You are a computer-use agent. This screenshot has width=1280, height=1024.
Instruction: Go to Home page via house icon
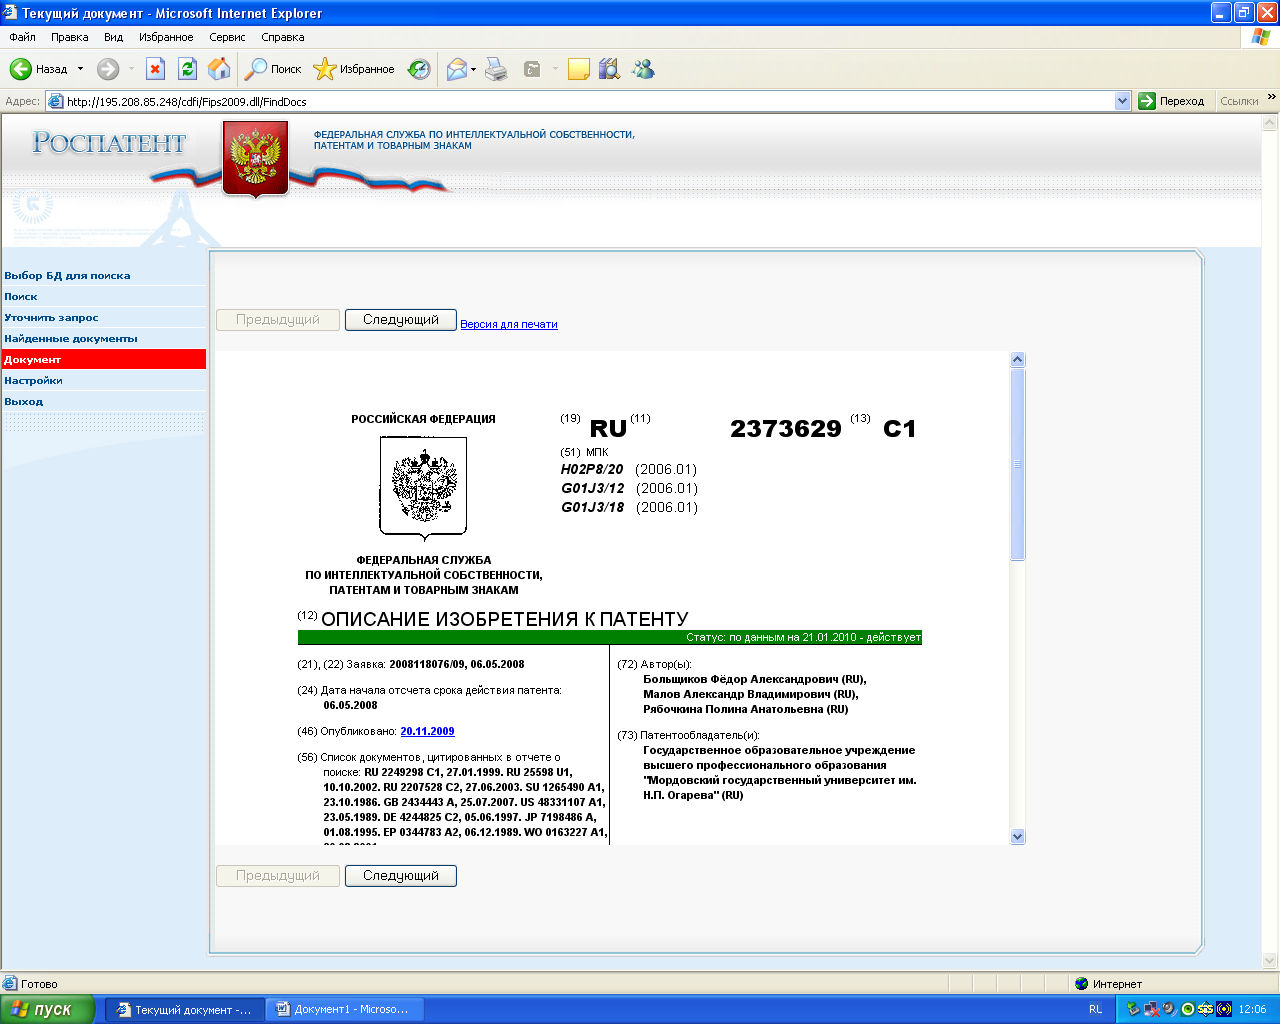point(219,69)
